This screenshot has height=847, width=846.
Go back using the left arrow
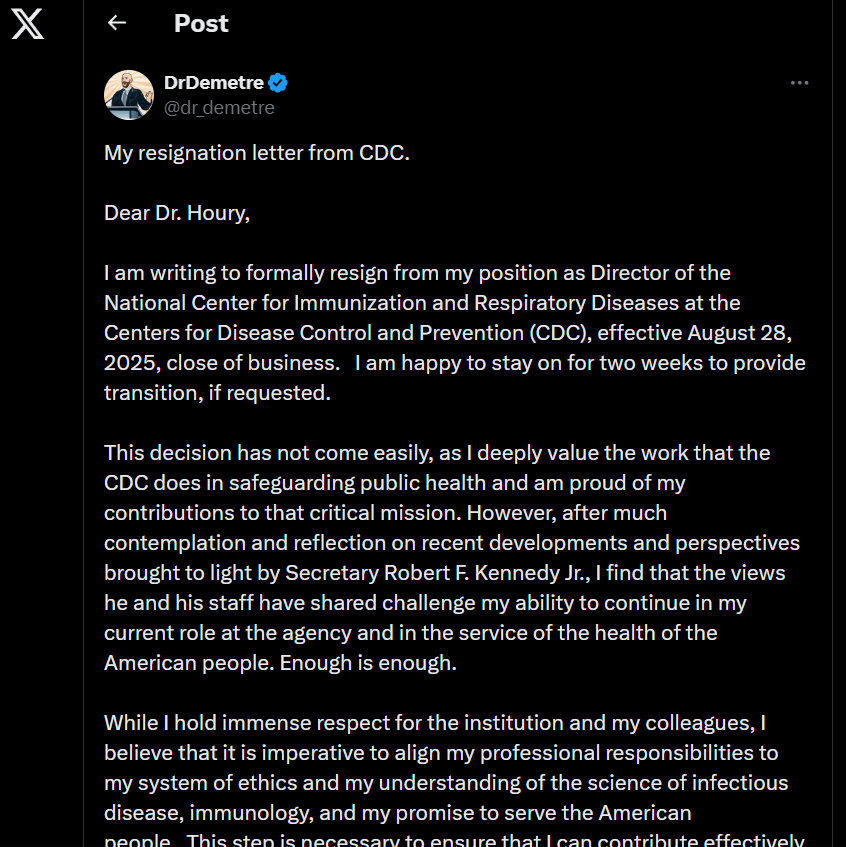click(117, 23)
